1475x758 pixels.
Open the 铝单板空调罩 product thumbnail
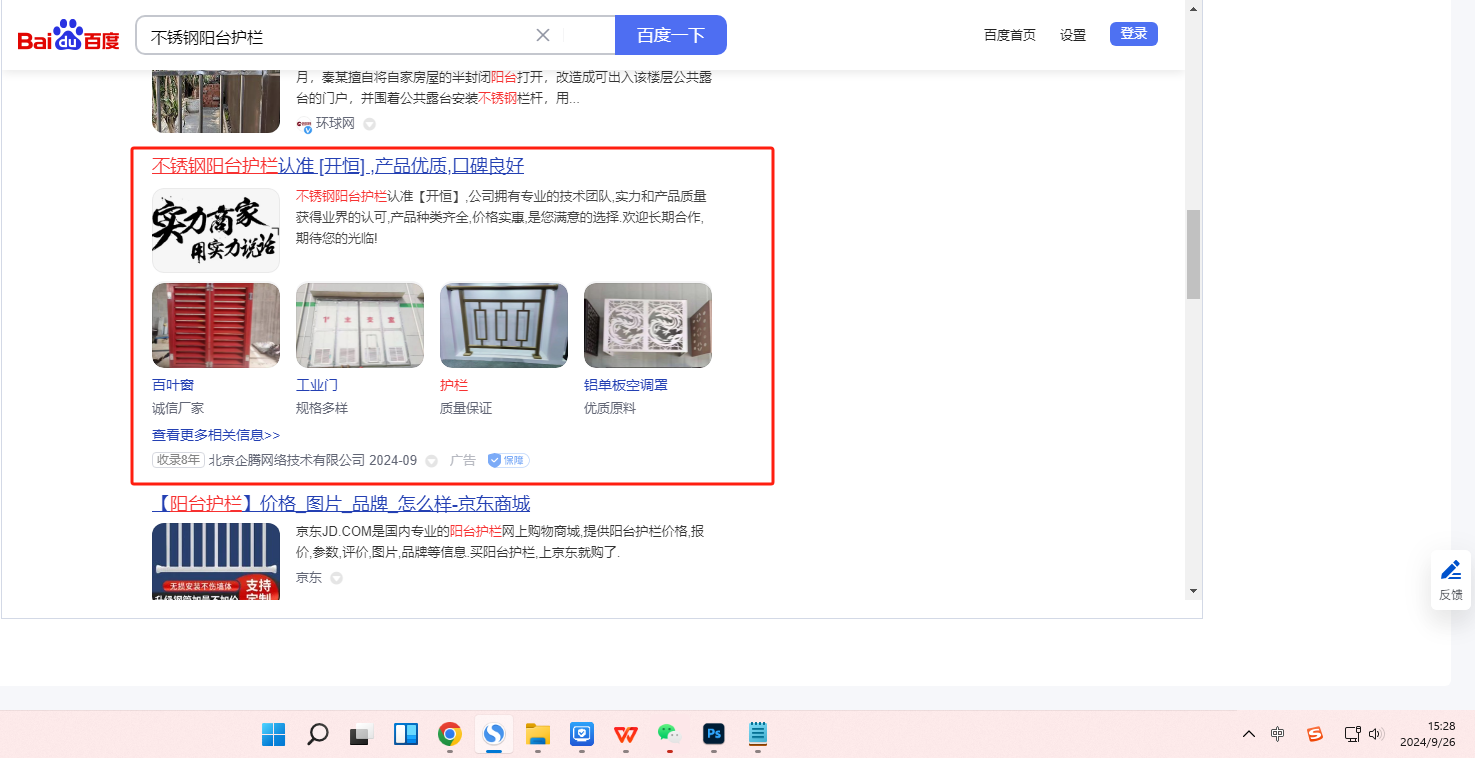(648, 326)
